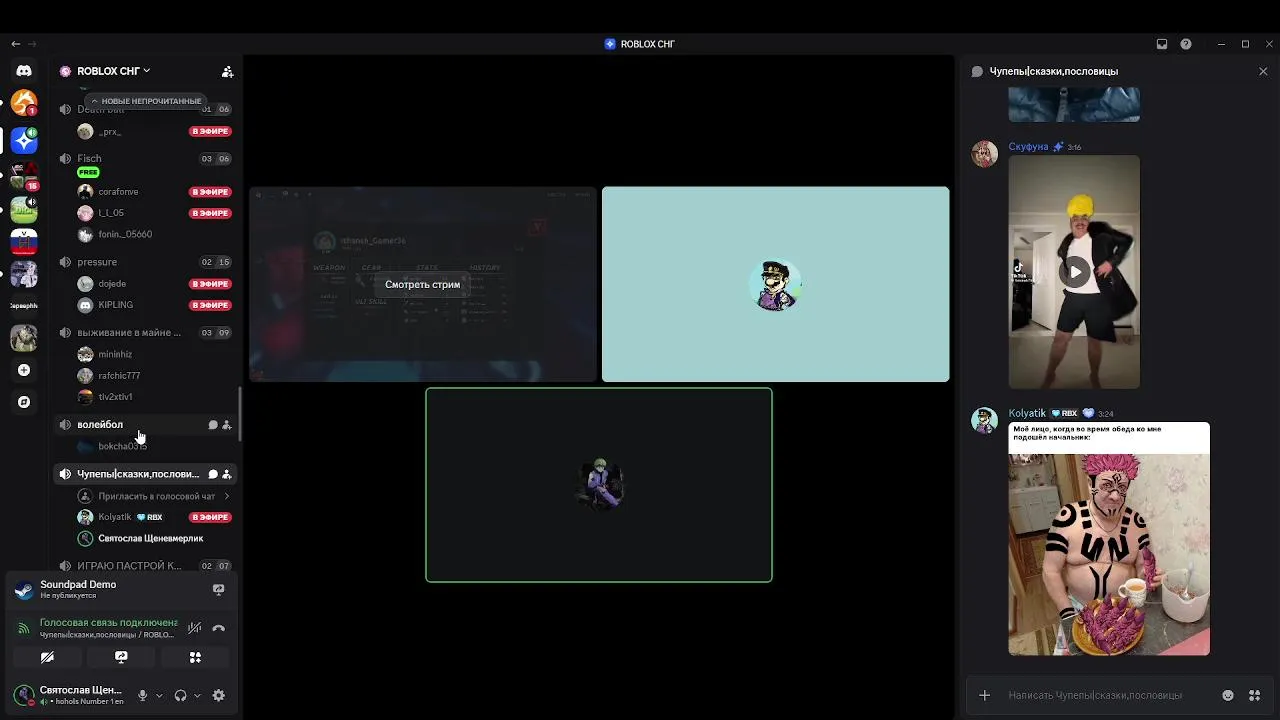Disconnect from voice with hang-up icon
Viewport: 1280px width, 720px height.
pyautogui.click(x=219, y=628)
